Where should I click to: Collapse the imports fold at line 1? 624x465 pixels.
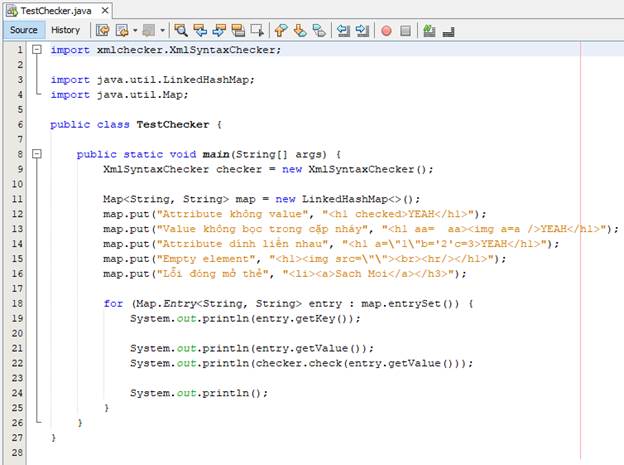point(37,50)
